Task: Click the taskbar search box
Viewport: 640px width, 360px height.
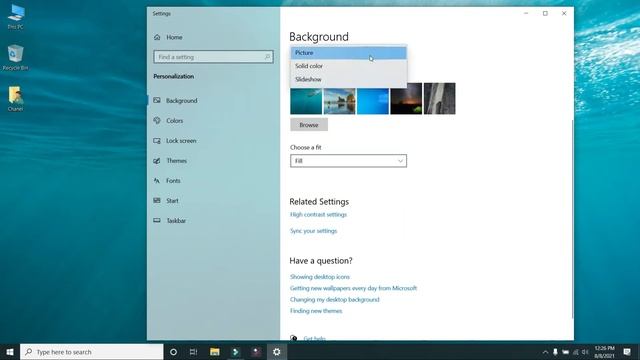Action: point(92,352)
